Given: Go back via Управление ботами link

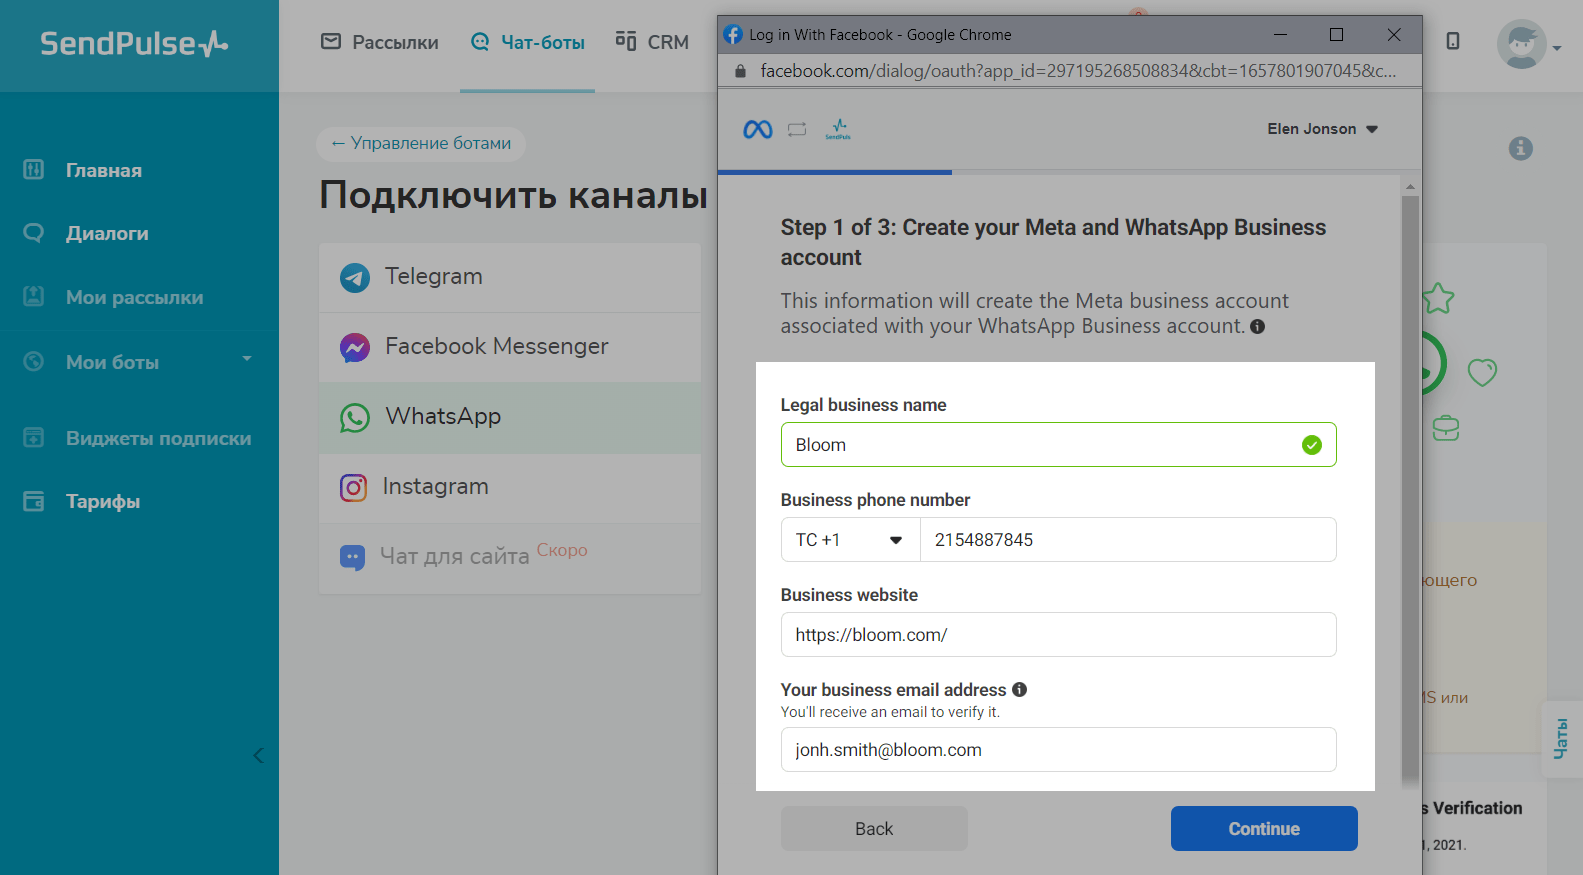Looking at the screenshot, I should pos(421,143).
